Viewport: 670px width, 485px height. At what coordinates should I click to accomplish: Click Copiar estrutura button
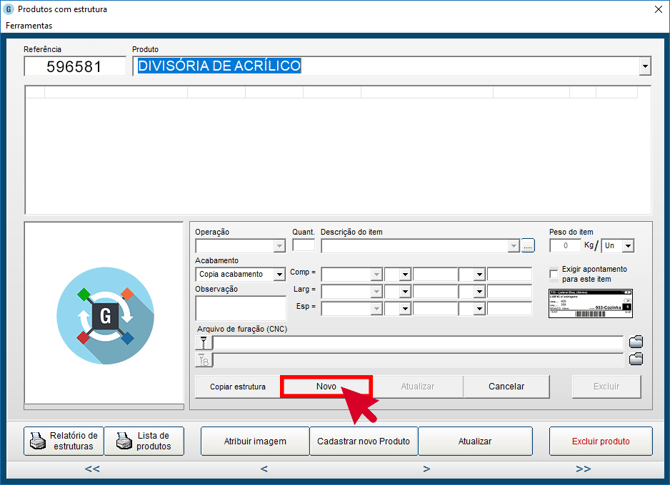tap(238, 387)
